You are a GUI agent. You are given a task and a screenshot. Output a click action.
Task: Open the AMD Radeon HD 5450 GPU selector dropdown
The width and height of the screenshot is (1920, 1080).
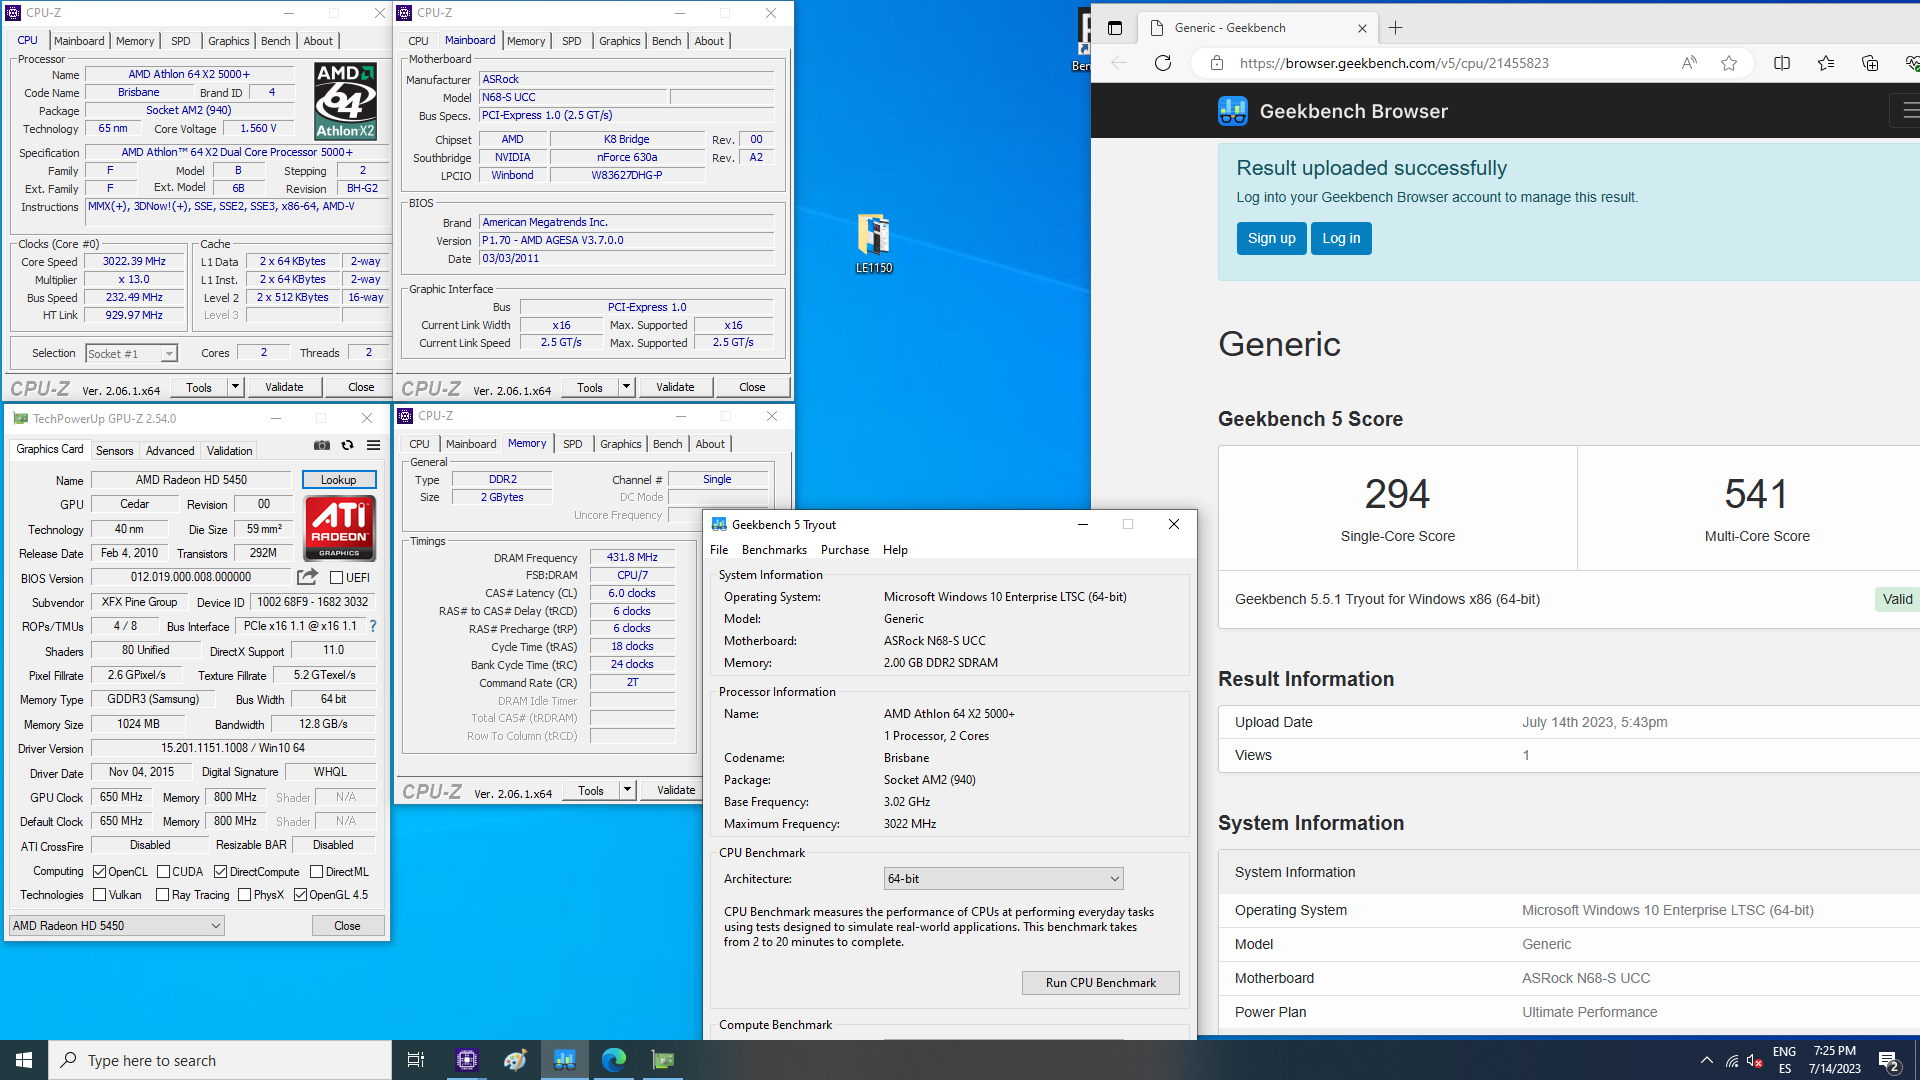click(116, 926)
